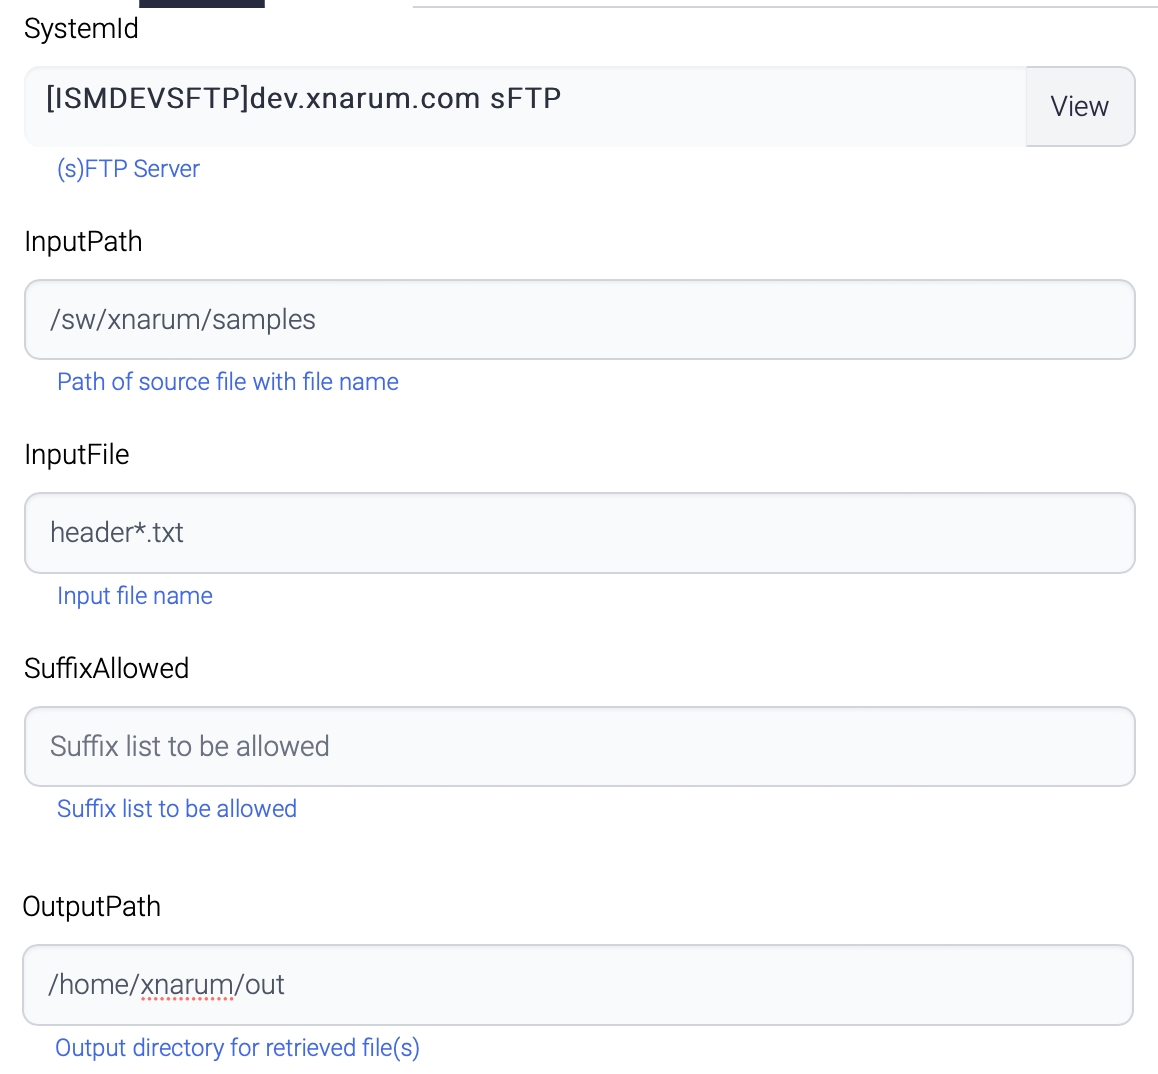The width and height of the screenshot is (1158, 1074).
Task: Click the SystemId field label
Action: click(81, 29)
